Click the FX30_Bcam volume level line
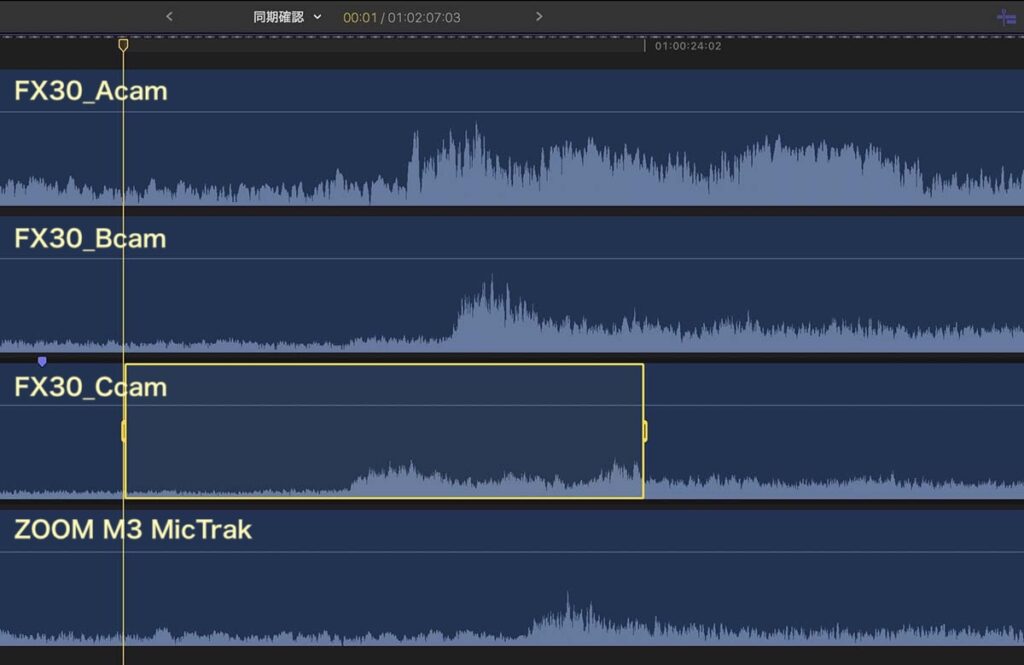1024x665 pixels. [512, 259]
